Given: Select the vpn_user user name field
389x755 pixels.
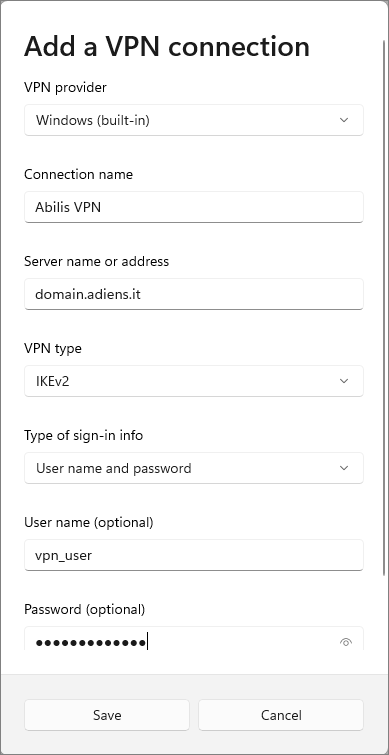Looking at the screenshot, I should 194,555.
